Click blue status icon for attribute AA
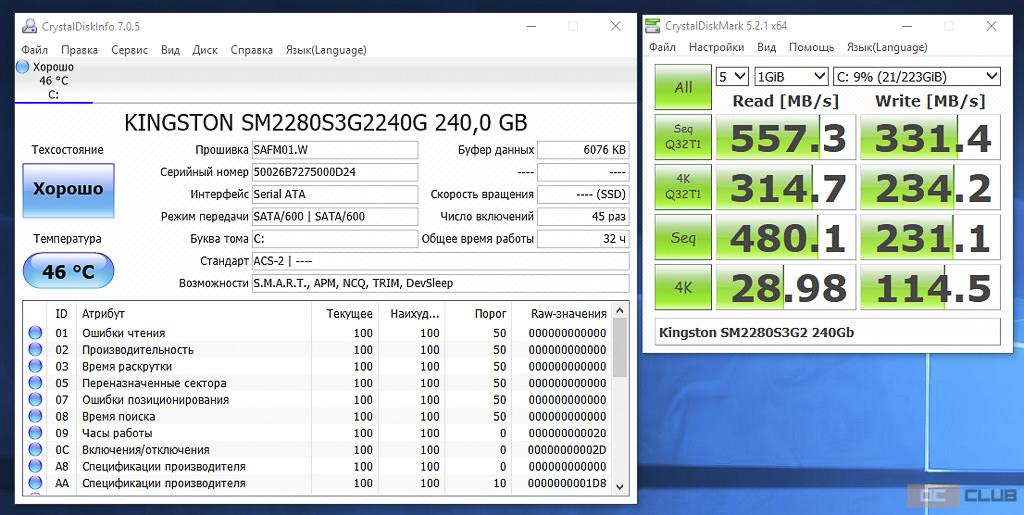Screen dimensions: 1024x515 [x=35, y=483]
